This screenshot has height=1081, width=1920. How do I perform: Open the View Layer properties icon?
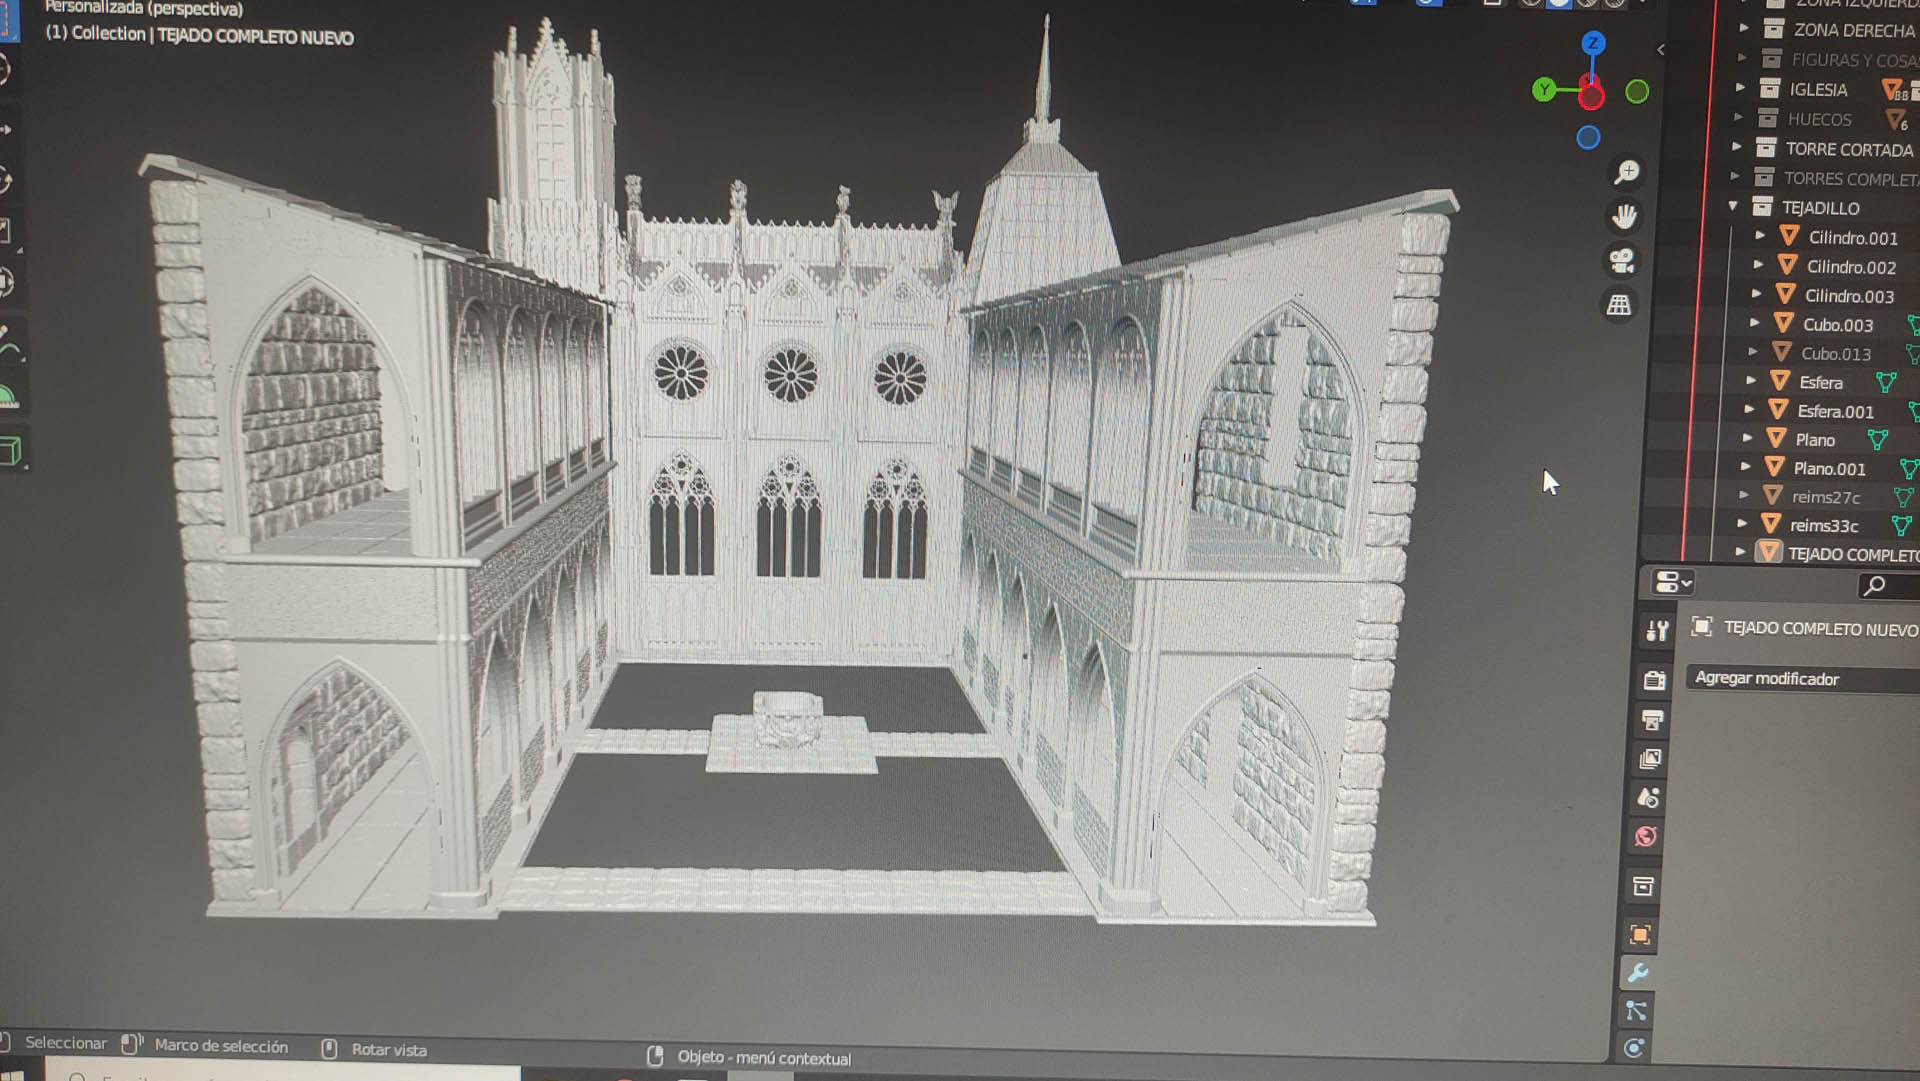pyautogui.click(x=1650, y=757)
